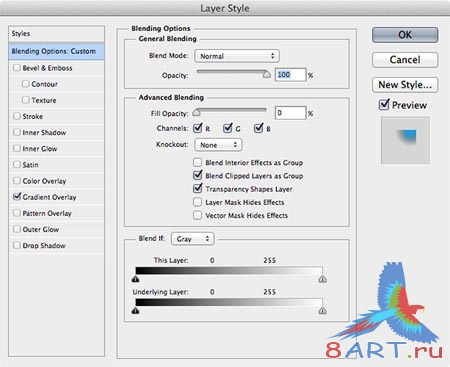This screenshot has height=367, width=450.
Task: Enable Vector Mask Hides Effects
Action: 197,215
